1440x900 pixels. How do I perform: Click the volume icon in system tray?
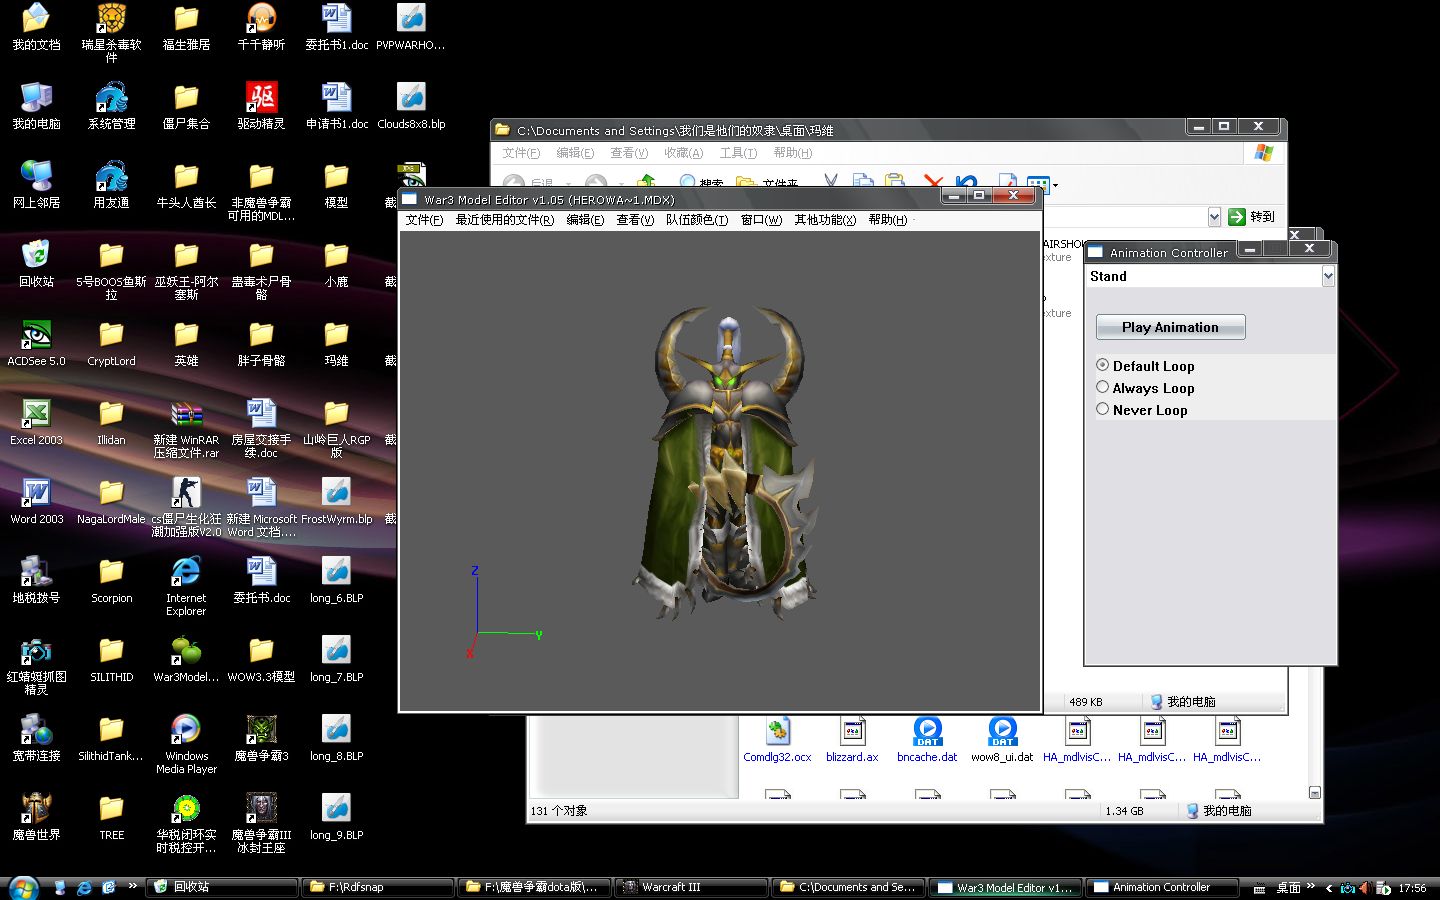tap(1364, 887)
